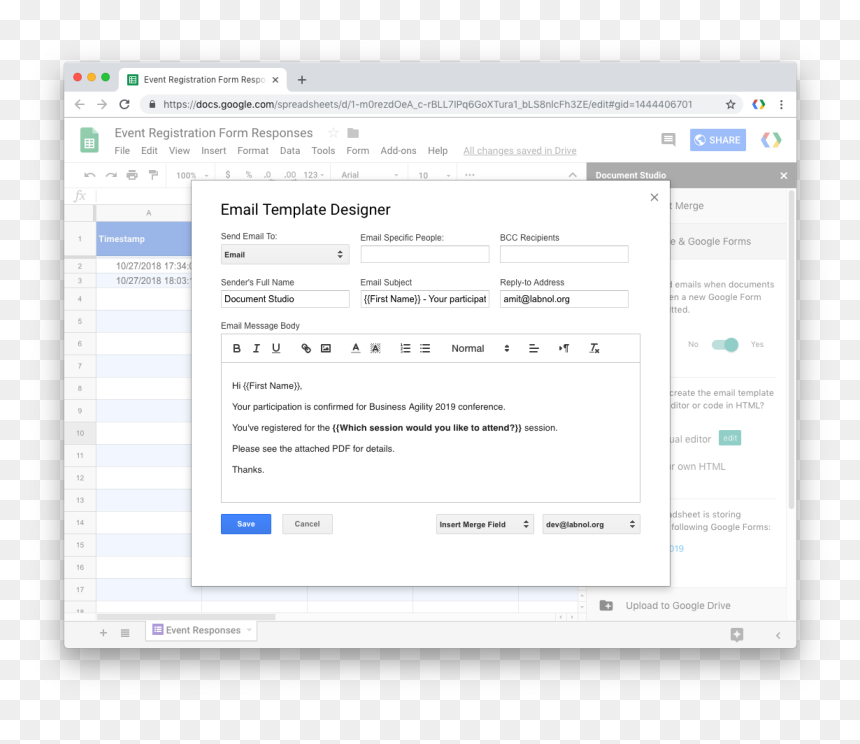
Task: Click the Explore icon at bottom right
Action: (737, 635)
